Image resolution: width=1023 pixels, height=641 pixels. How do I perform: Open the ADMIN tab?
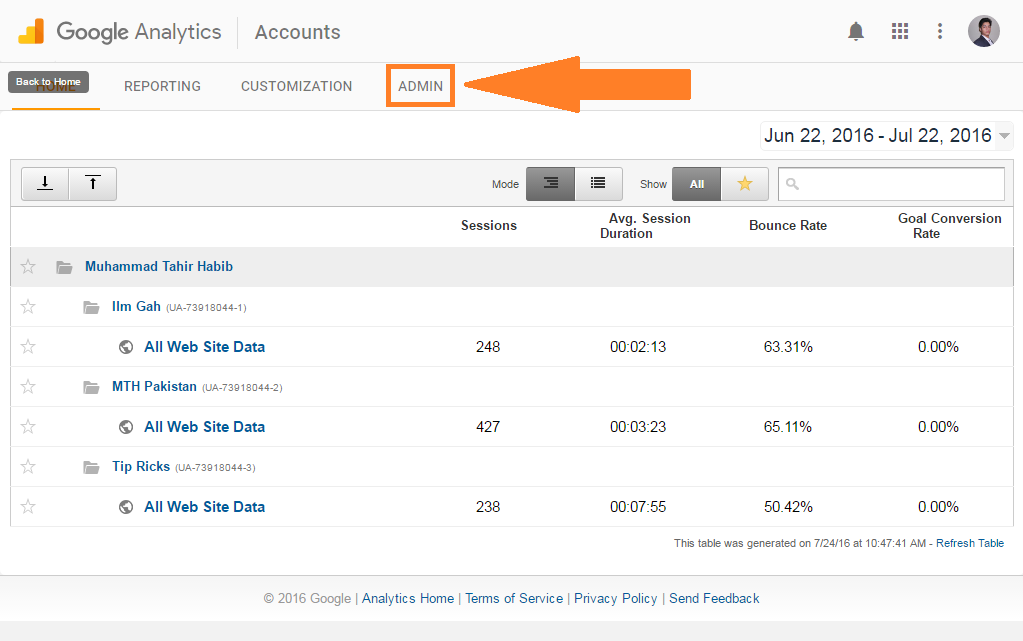point(420,86)
